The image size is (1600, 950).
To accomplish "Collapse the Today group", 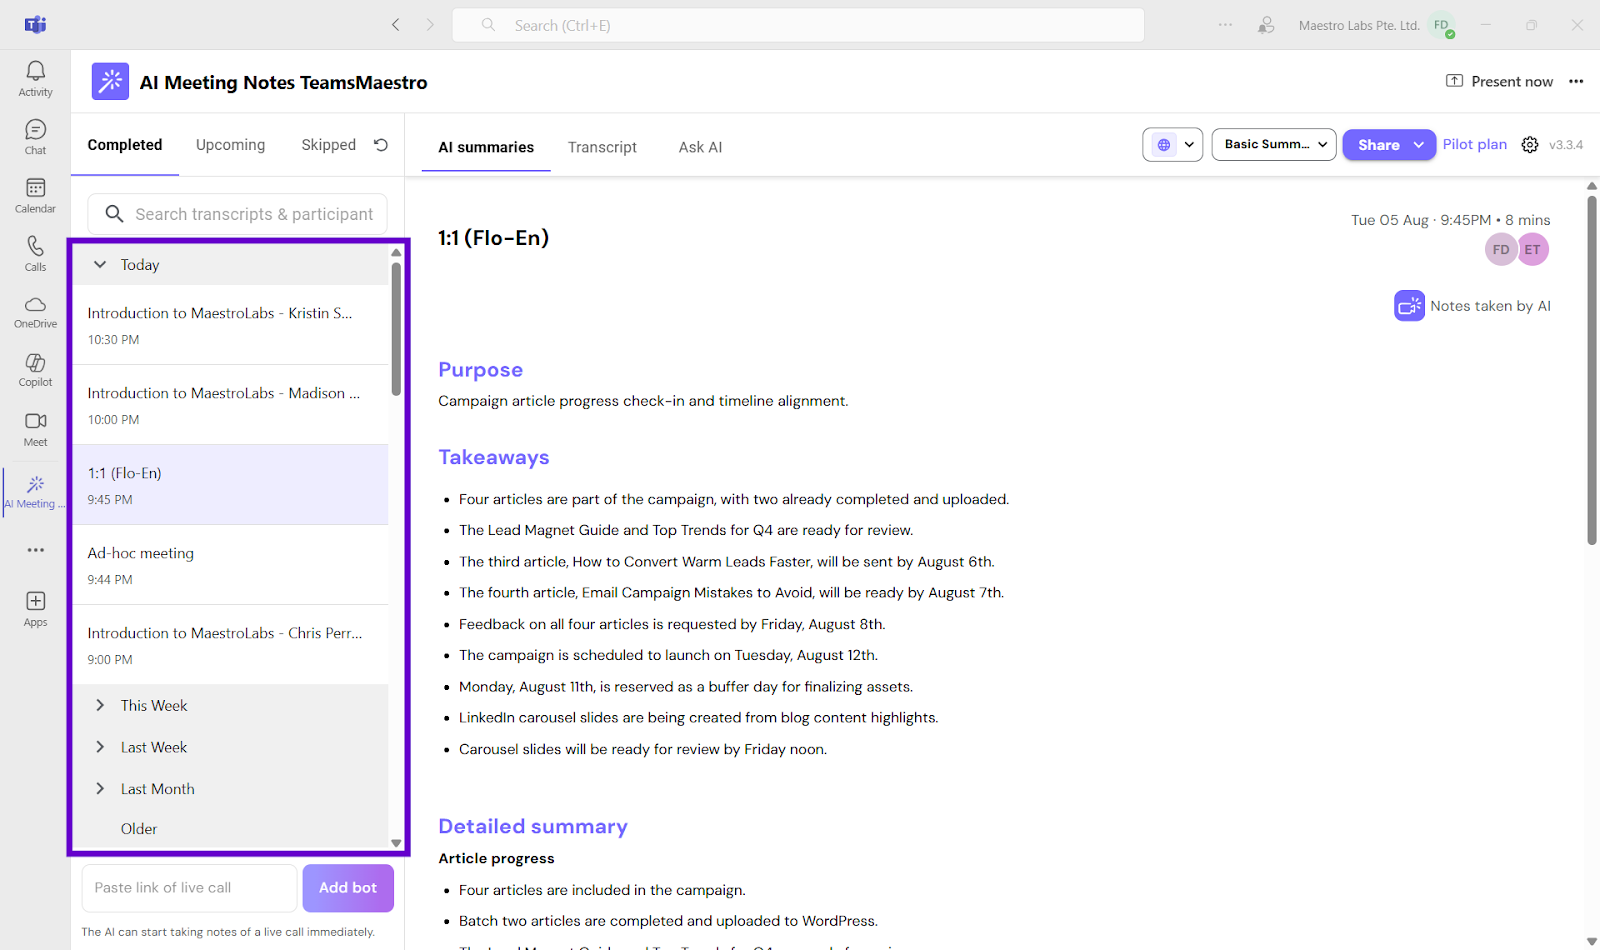I will click(100, 265).
